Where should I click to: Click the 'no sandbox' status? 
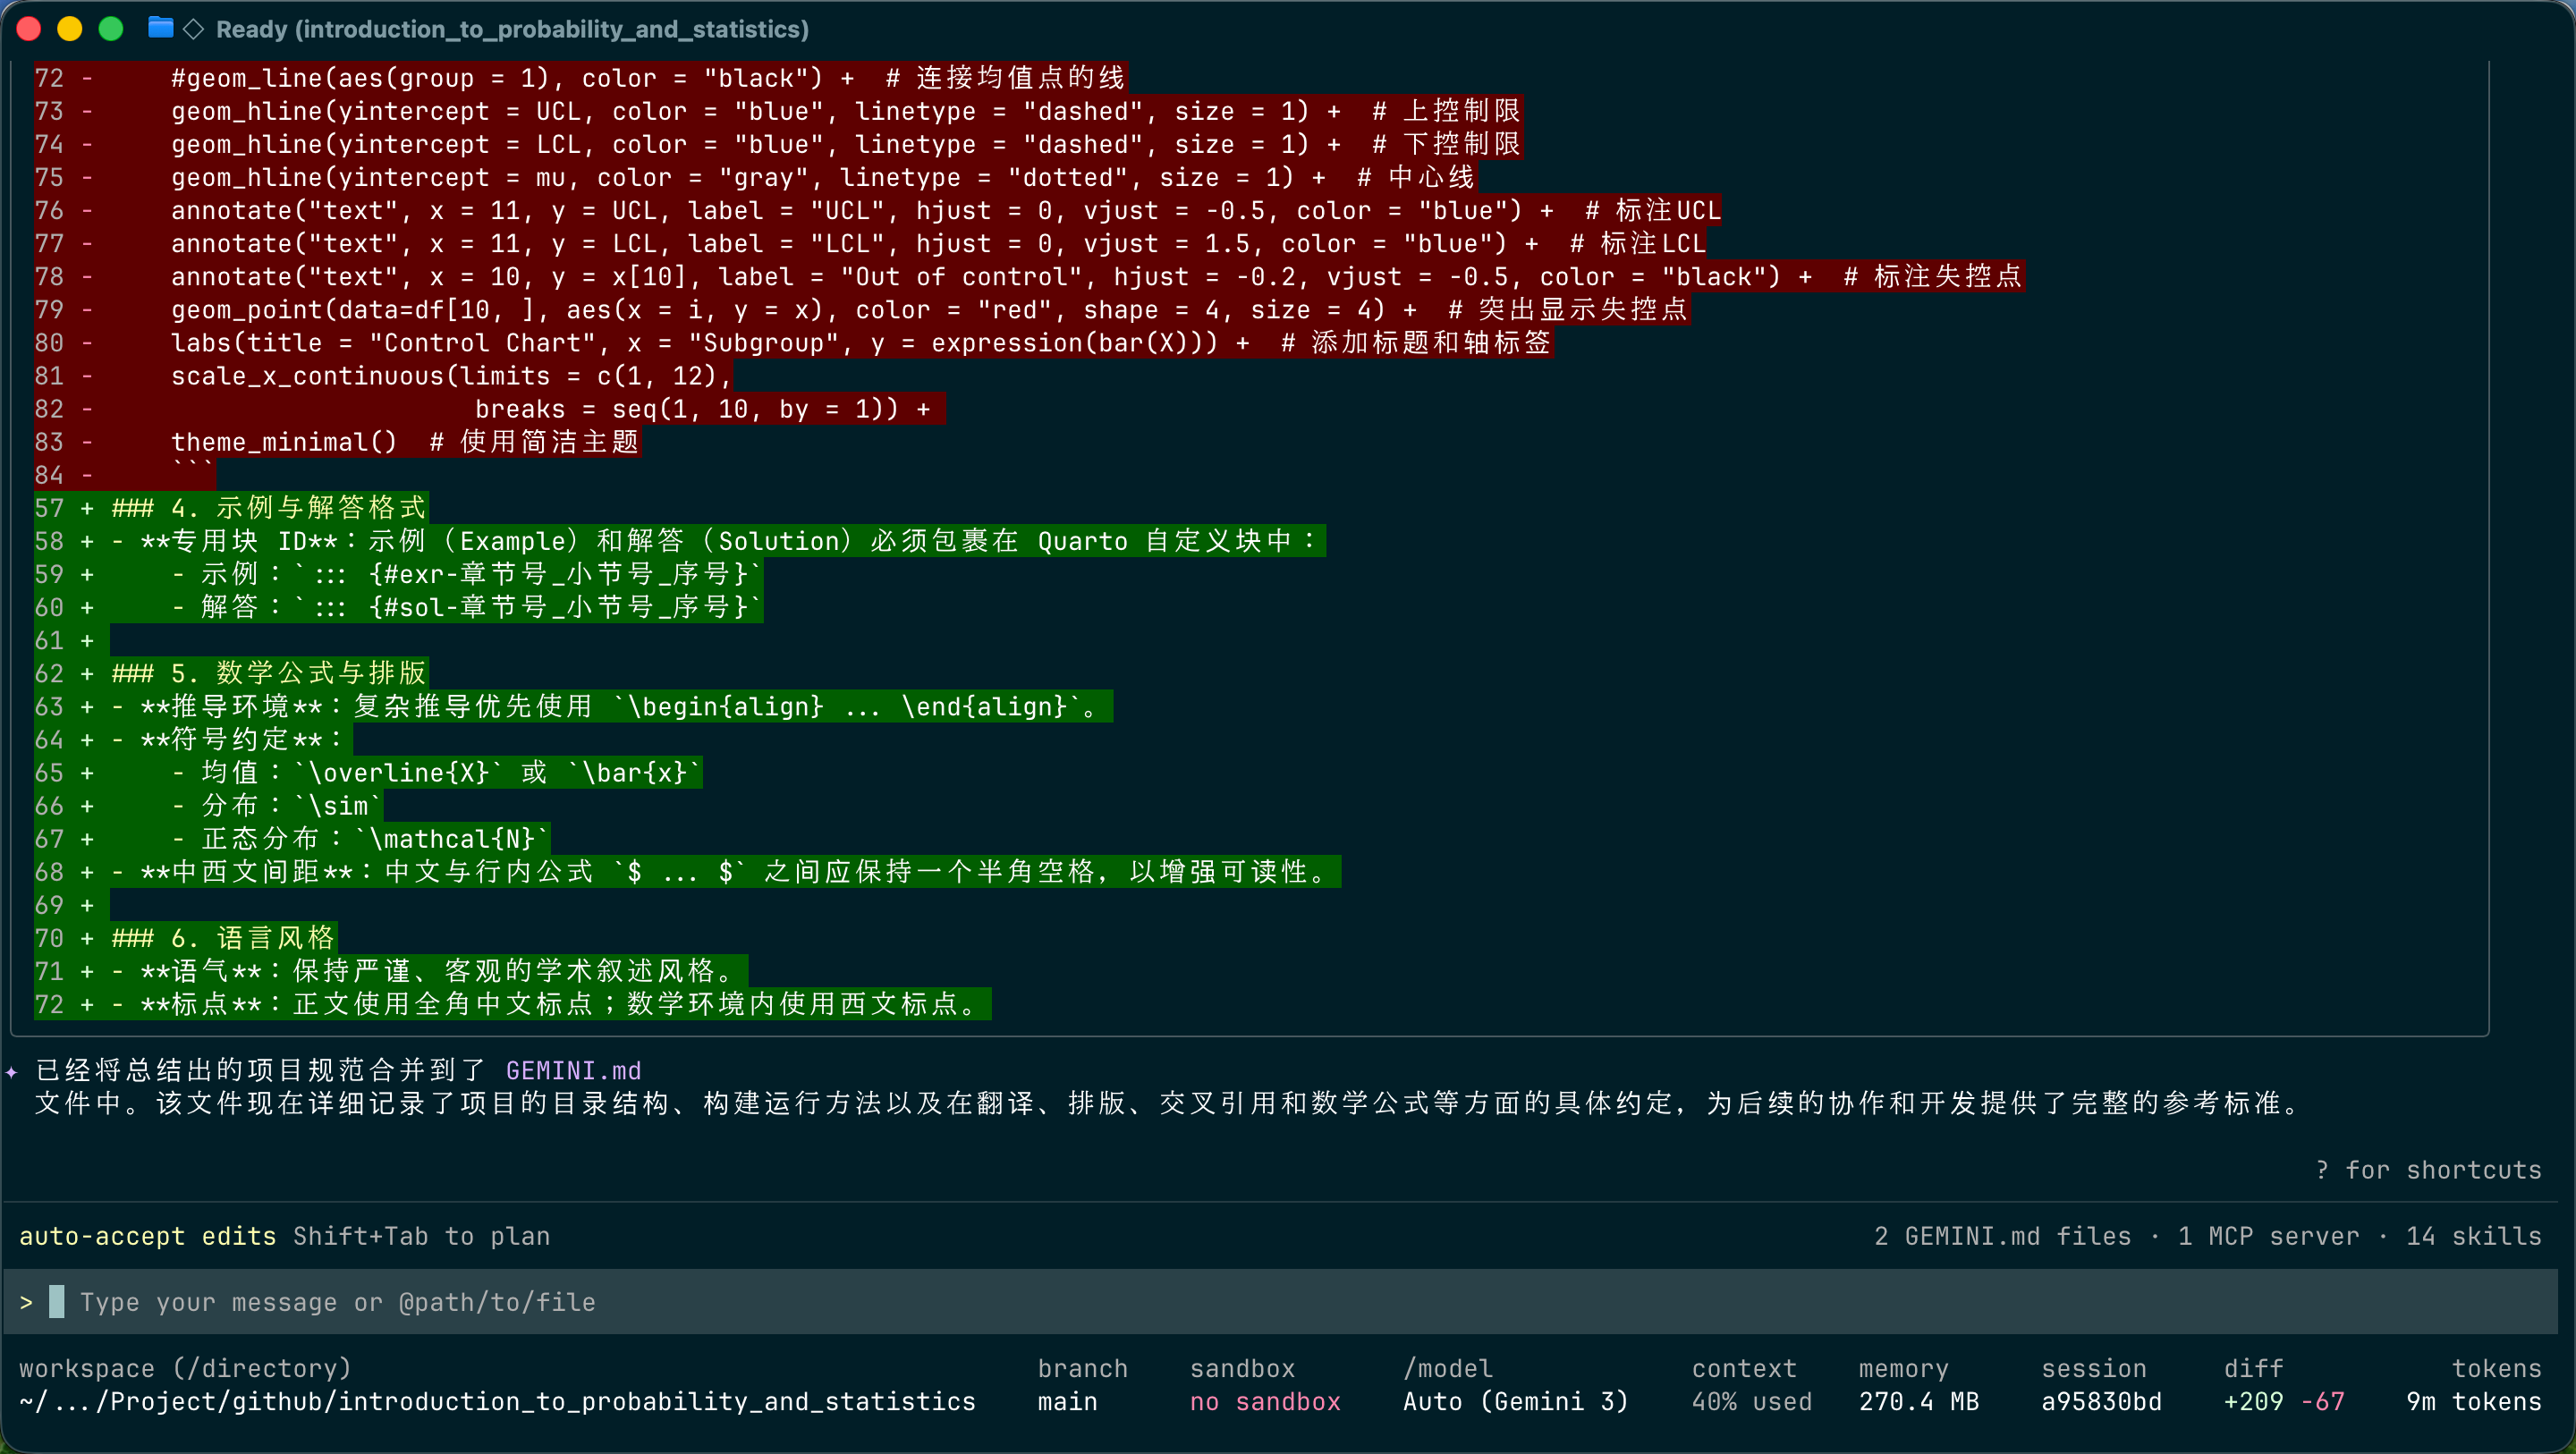click(x=1265, y=1401)
